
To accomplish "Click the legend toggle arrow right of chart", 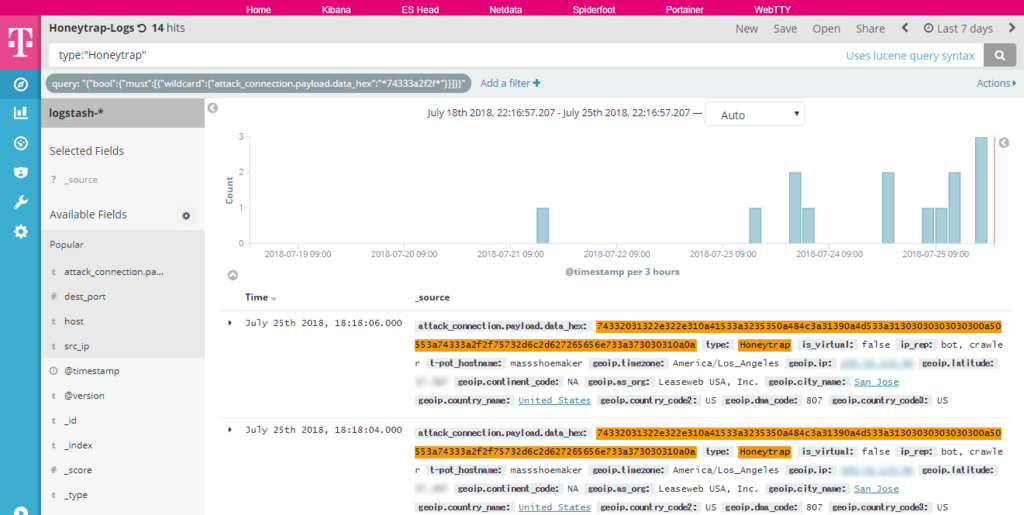I will coord(1004,142).
